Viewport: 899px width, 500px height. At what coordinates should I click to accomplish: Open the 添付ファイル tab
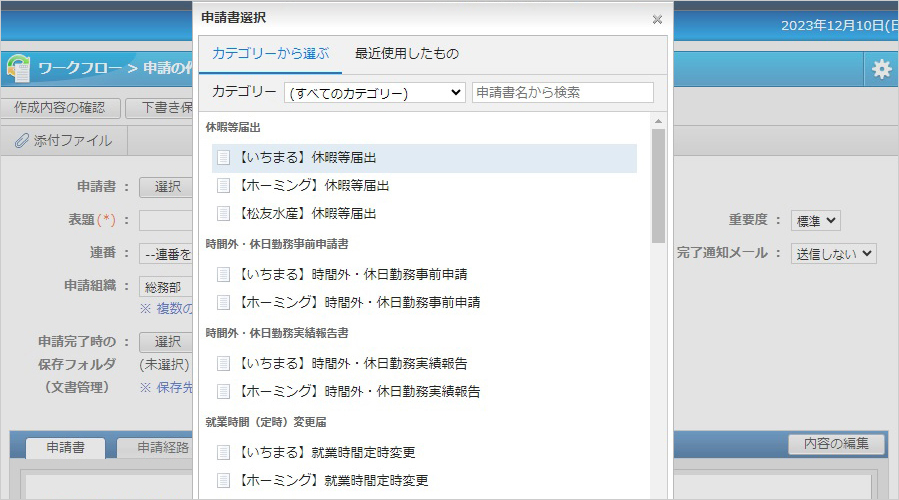64,140
